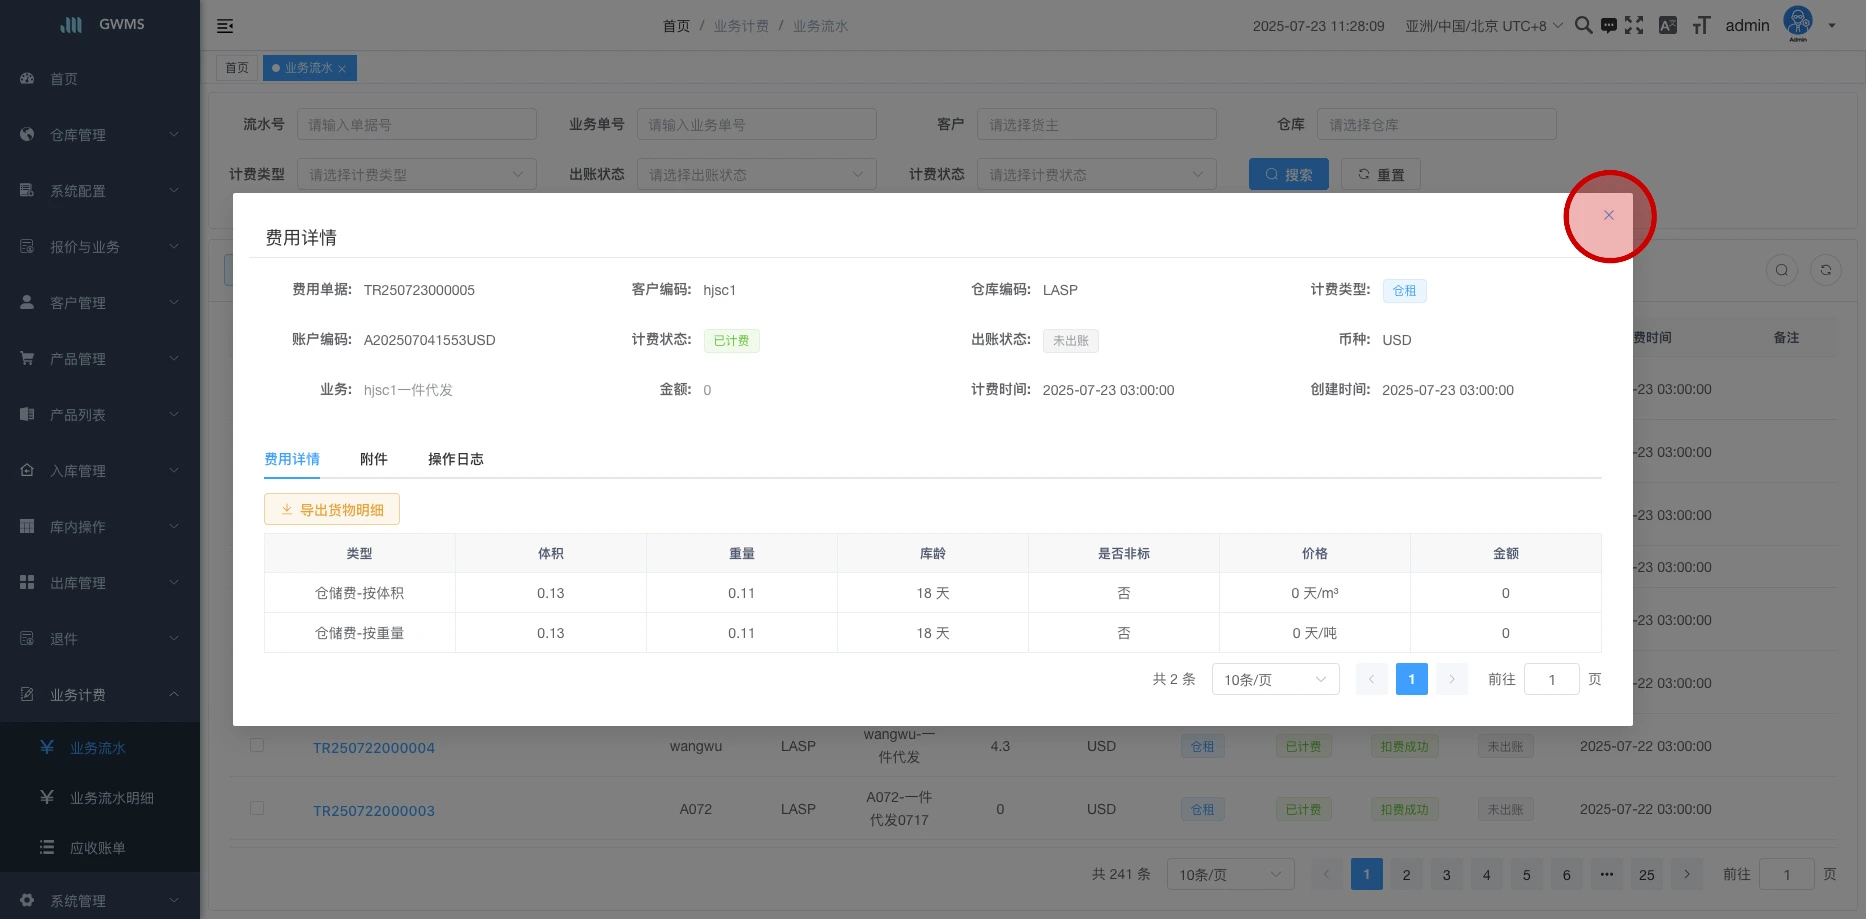Image resolution: width=1866 pixels, height=919 pixels.
Task: Open 应收账单 in the sidebar
Action: (x=97, y=848)
